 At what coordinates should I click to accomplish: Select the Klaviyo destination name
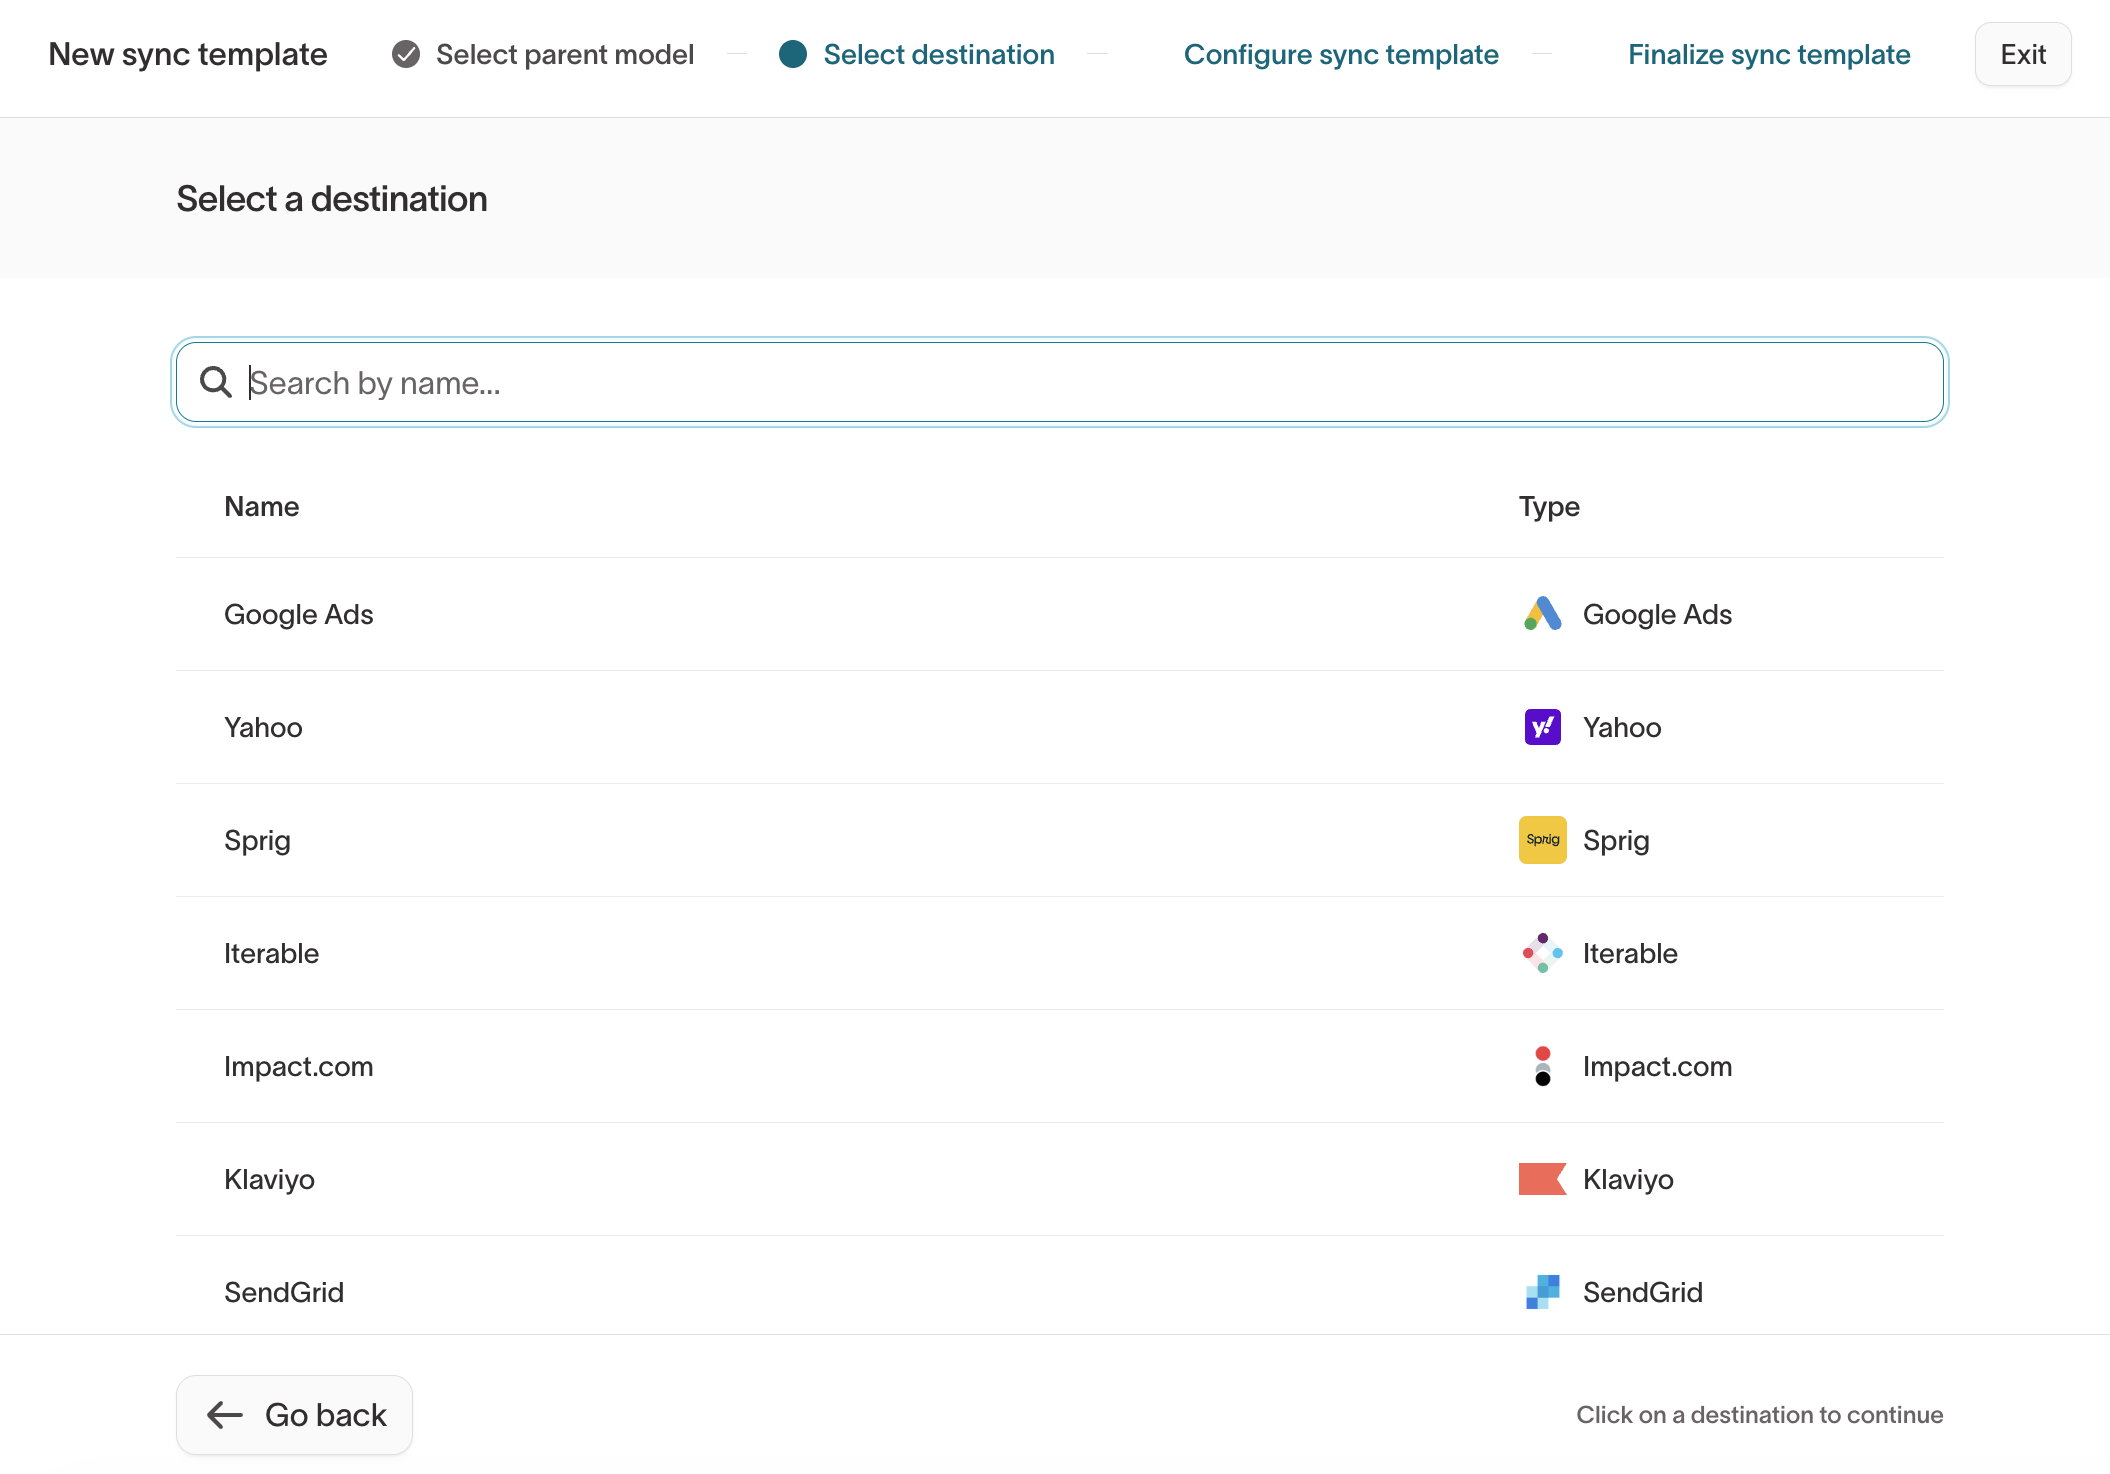click(269, 1179)
